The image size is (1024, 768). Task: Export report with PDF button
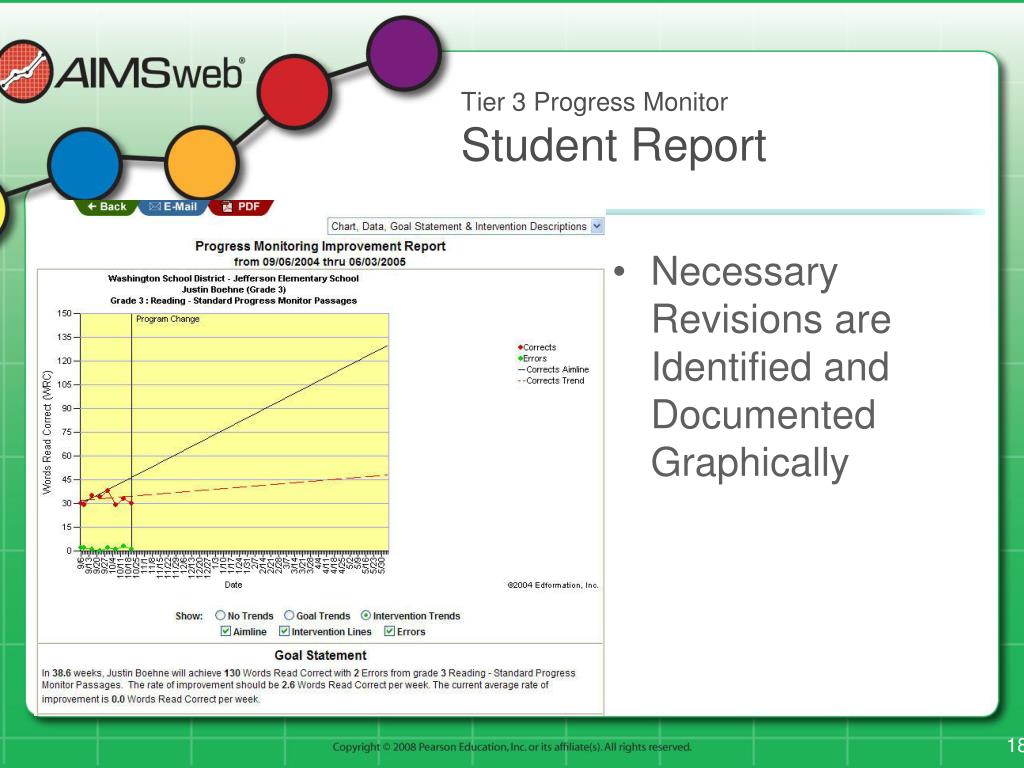tap(242, 207)
